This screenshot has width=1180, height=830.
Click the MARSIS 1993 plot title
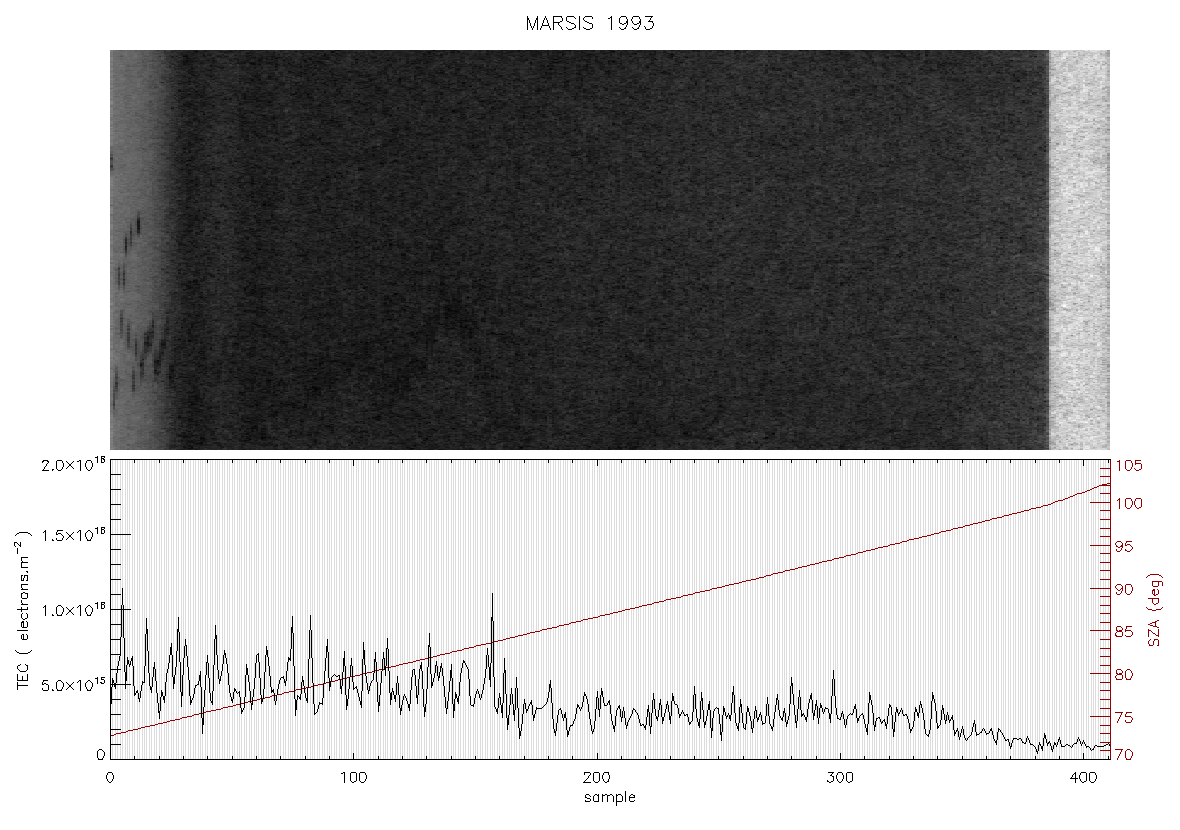coord(590,23)
